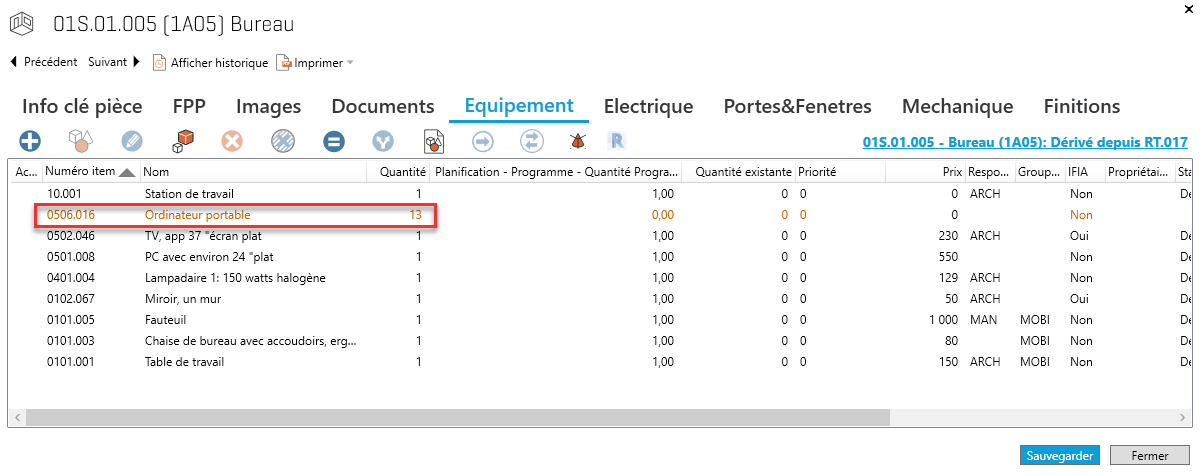Click the right arrow circle icon
Screen dimensions: 1200x475
483,141
